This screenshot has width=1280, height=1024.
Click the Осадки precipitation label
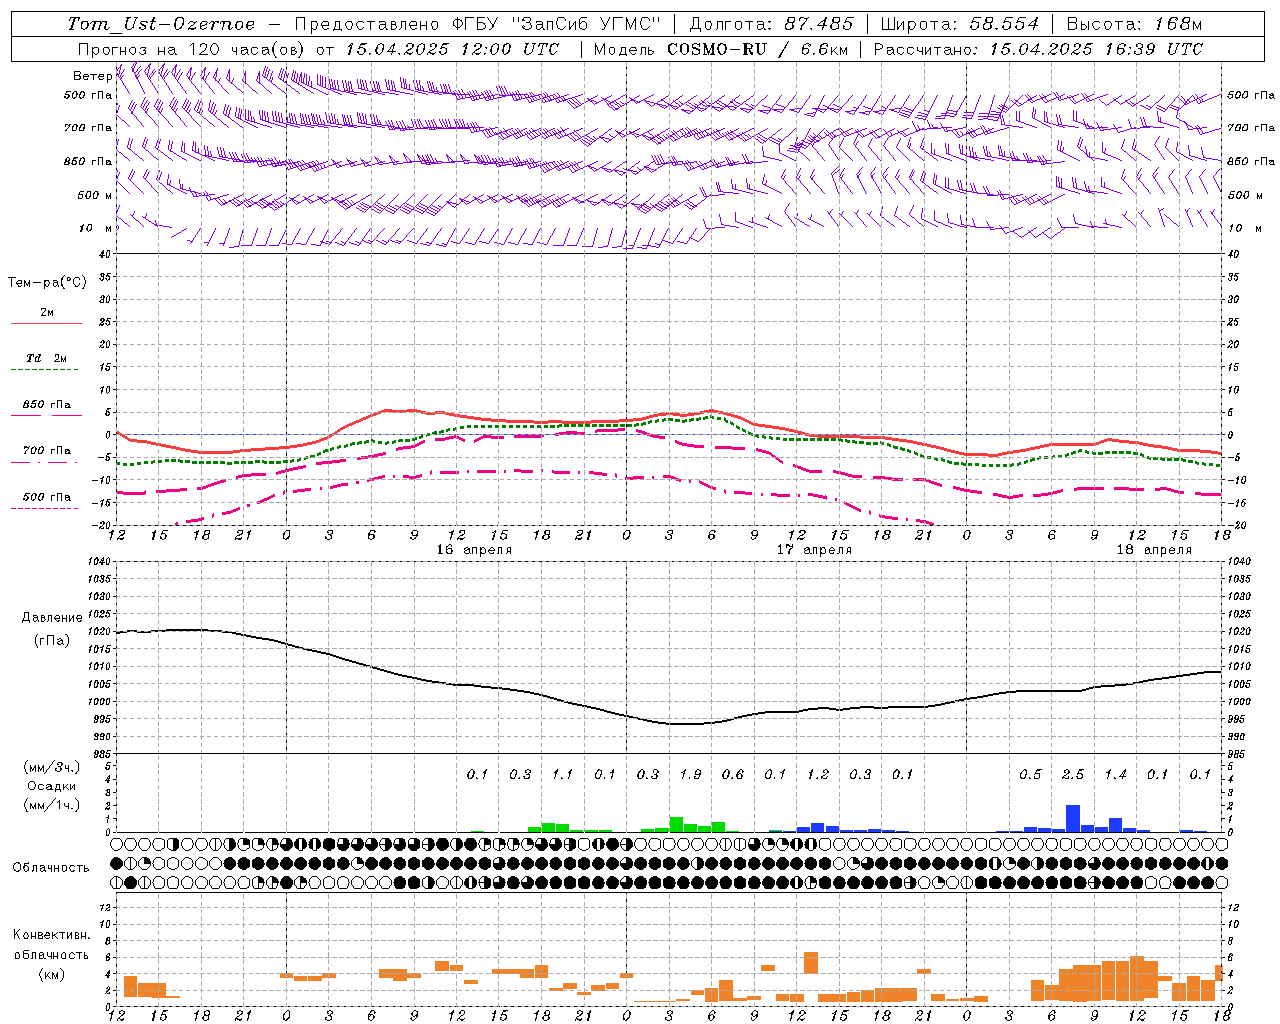point(51,786)
